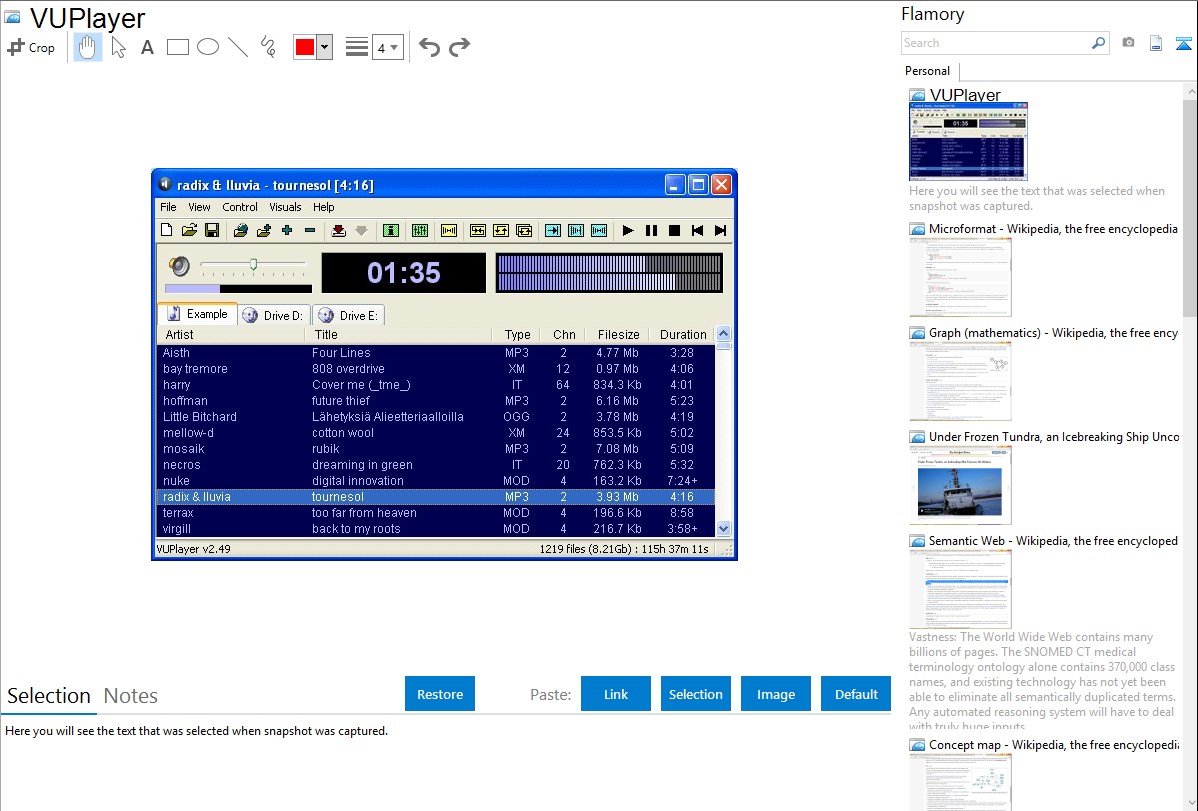The width and height of the screenshot is (1198, 811).
Task: Click the track position progress bar
Action: [x=238, y=289]
